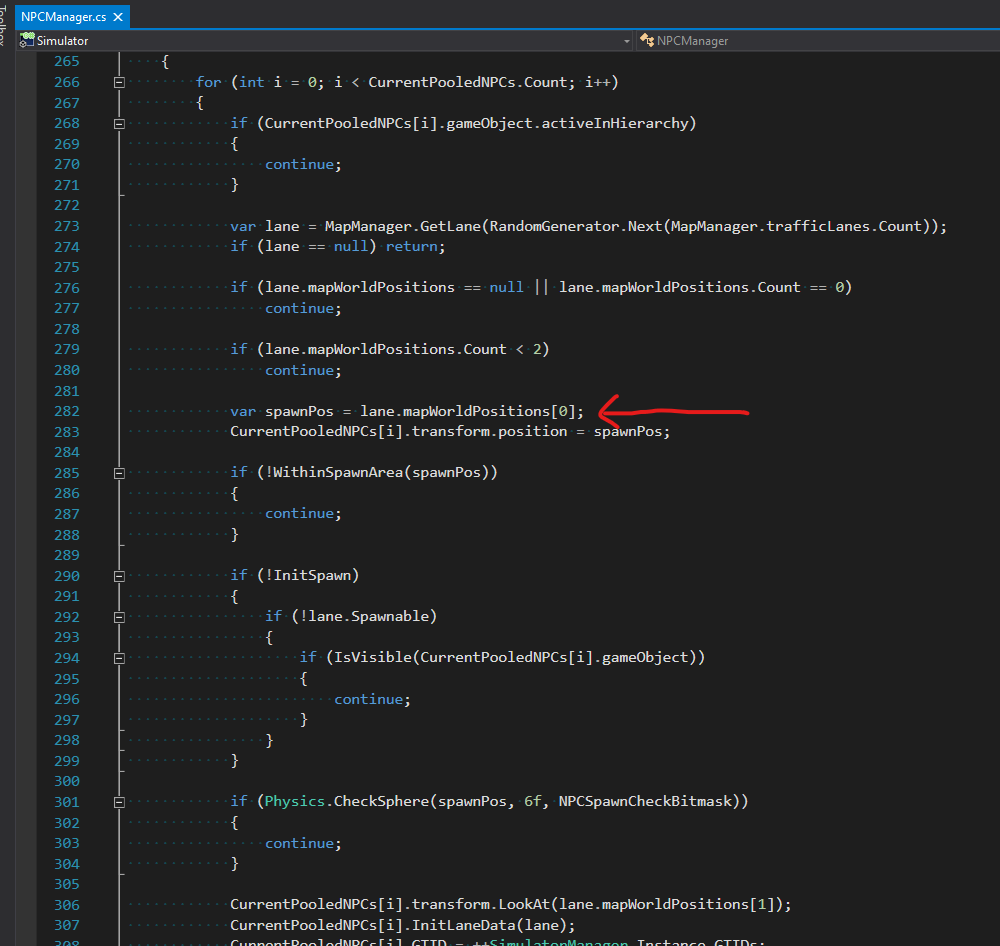Image resolution: width=1000 pixels, height=946 pixels.
Task: Click 'CurrentPooledNPCs.Count' on line 266
Action: coord(468,82)
